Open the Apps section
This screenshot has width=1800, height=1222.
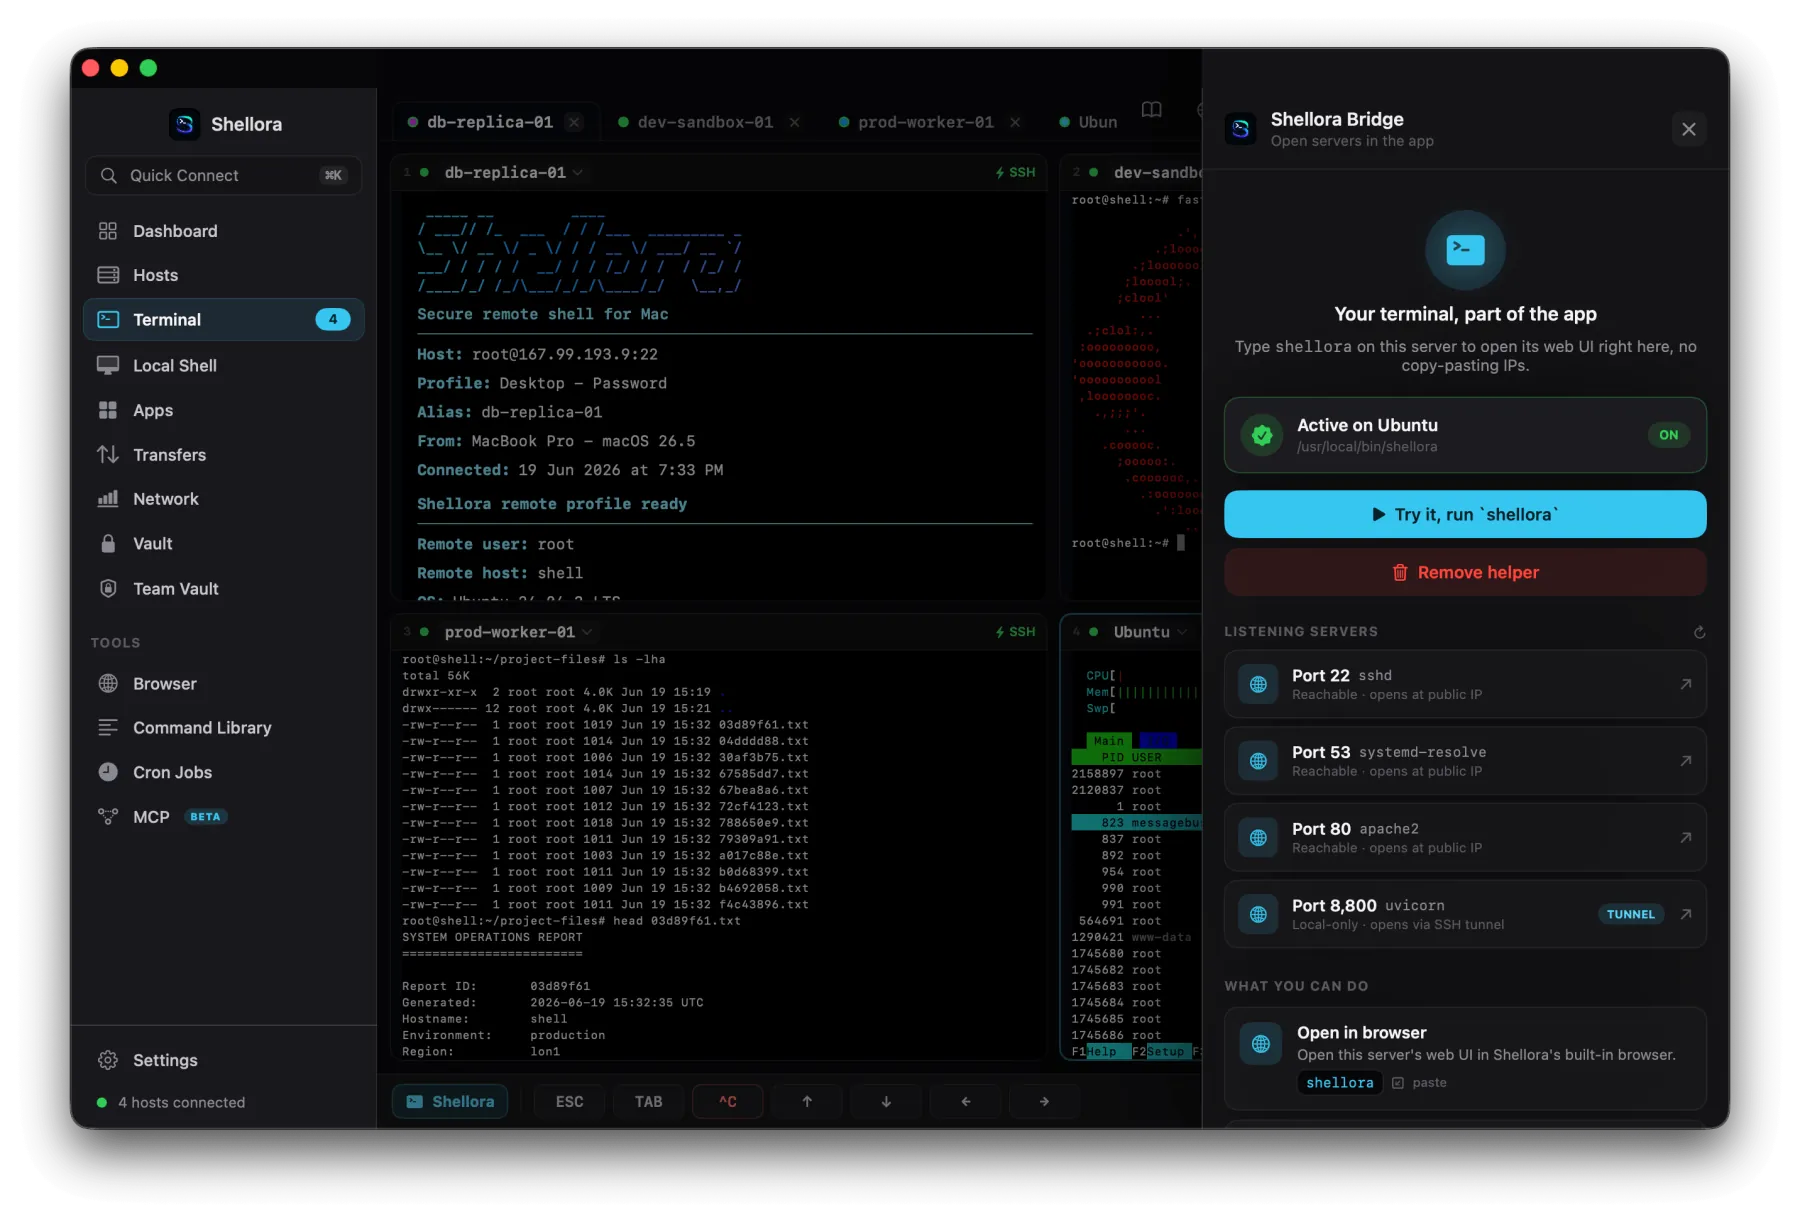click(x=223, y=410)
